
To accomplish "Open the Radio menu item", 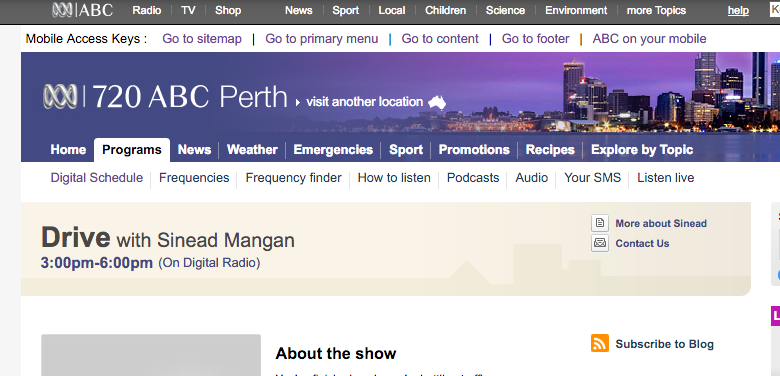I will point(147,10).
